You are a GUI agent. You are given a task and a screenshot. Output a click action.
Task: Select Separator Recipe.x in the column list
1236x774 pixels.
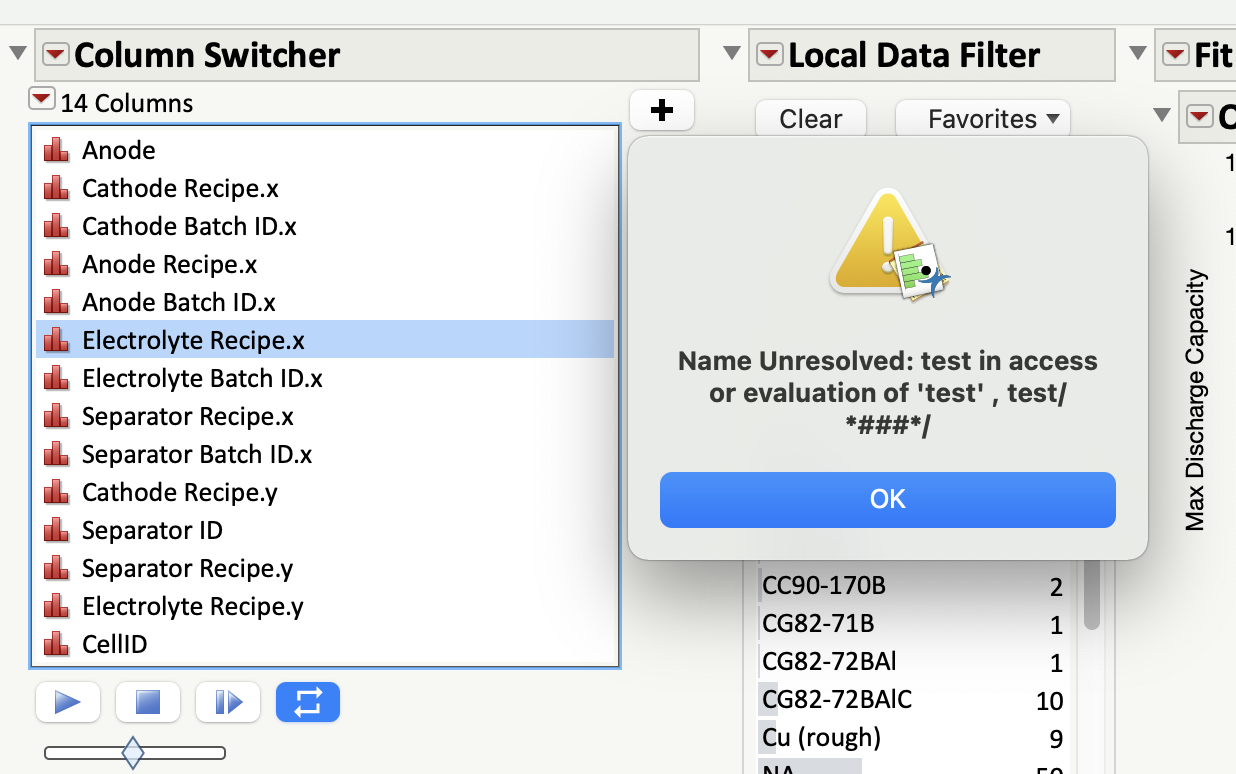point(188,417)
